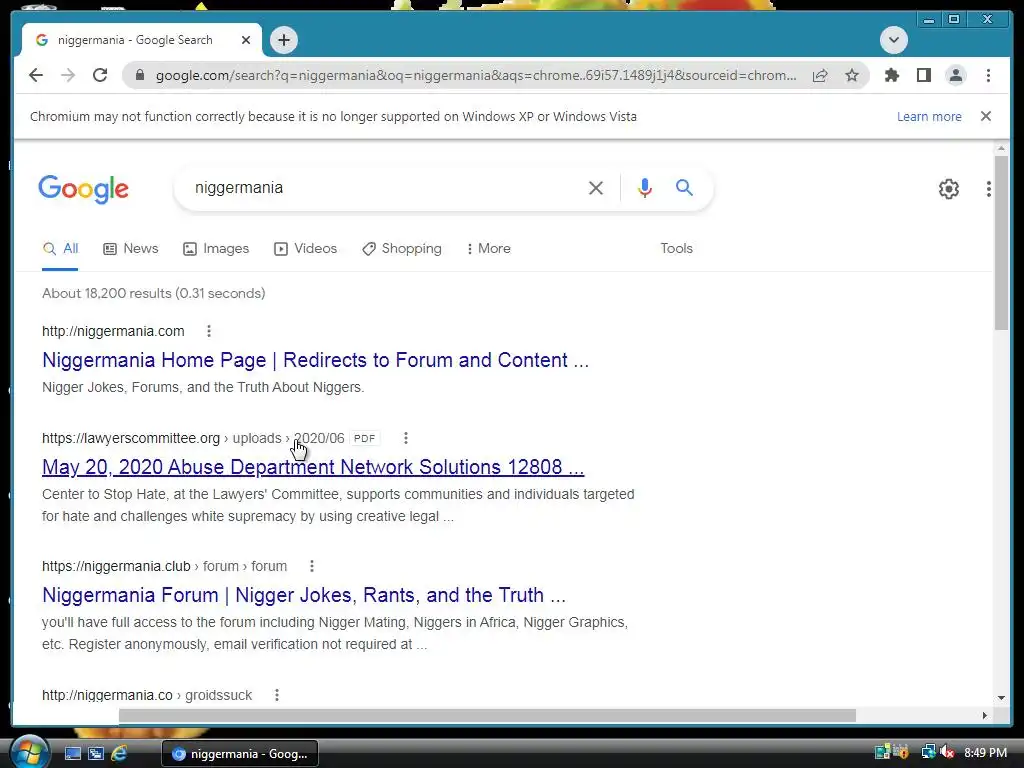This screenshot has height=768, width=1024.
Task: Reload the page with the refresh icon
Action: (100, 75)
